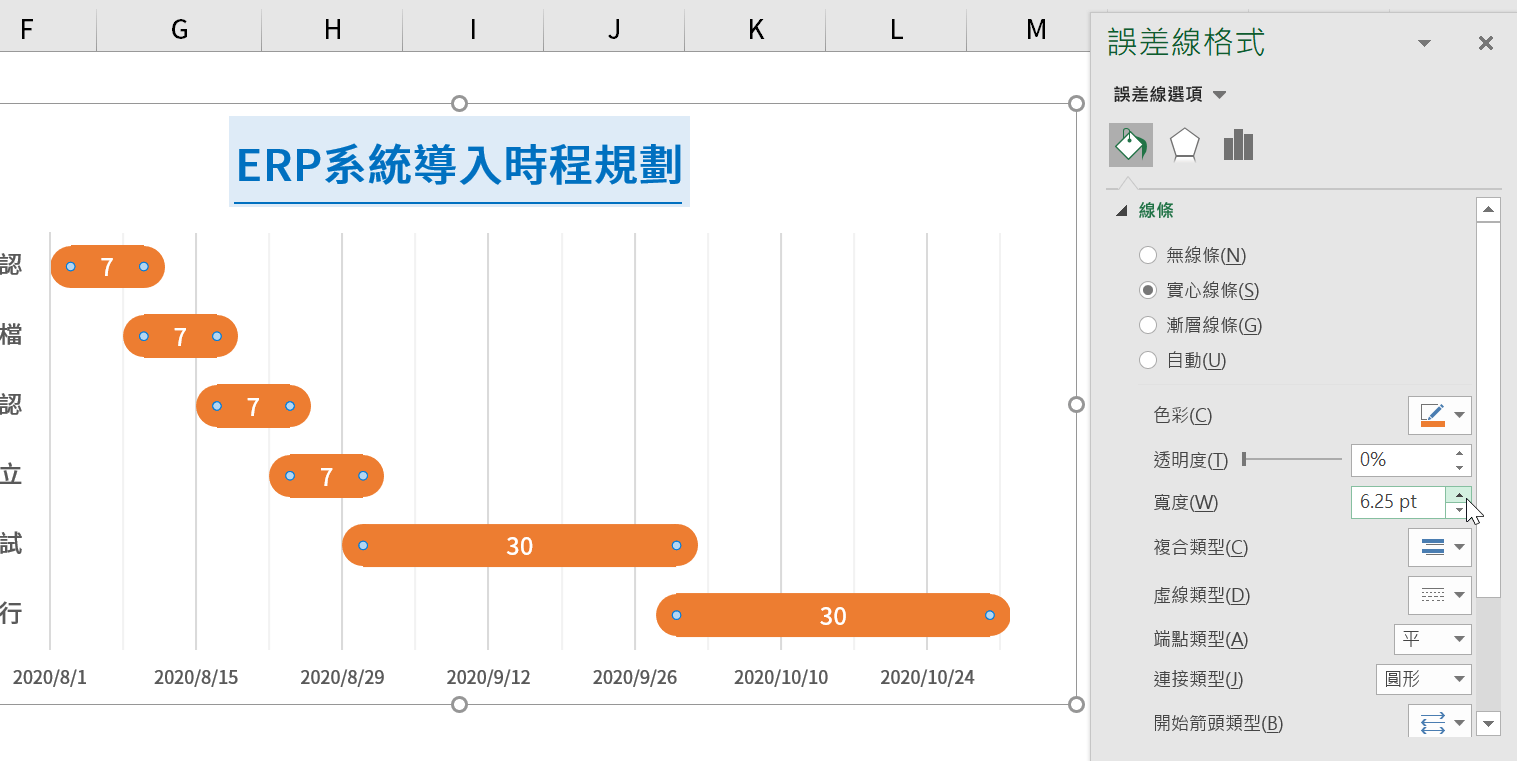The height and width of the screenshot is (761, 1517).
Task: Click the top-right chart resize handle
Action: point(1077,104)
